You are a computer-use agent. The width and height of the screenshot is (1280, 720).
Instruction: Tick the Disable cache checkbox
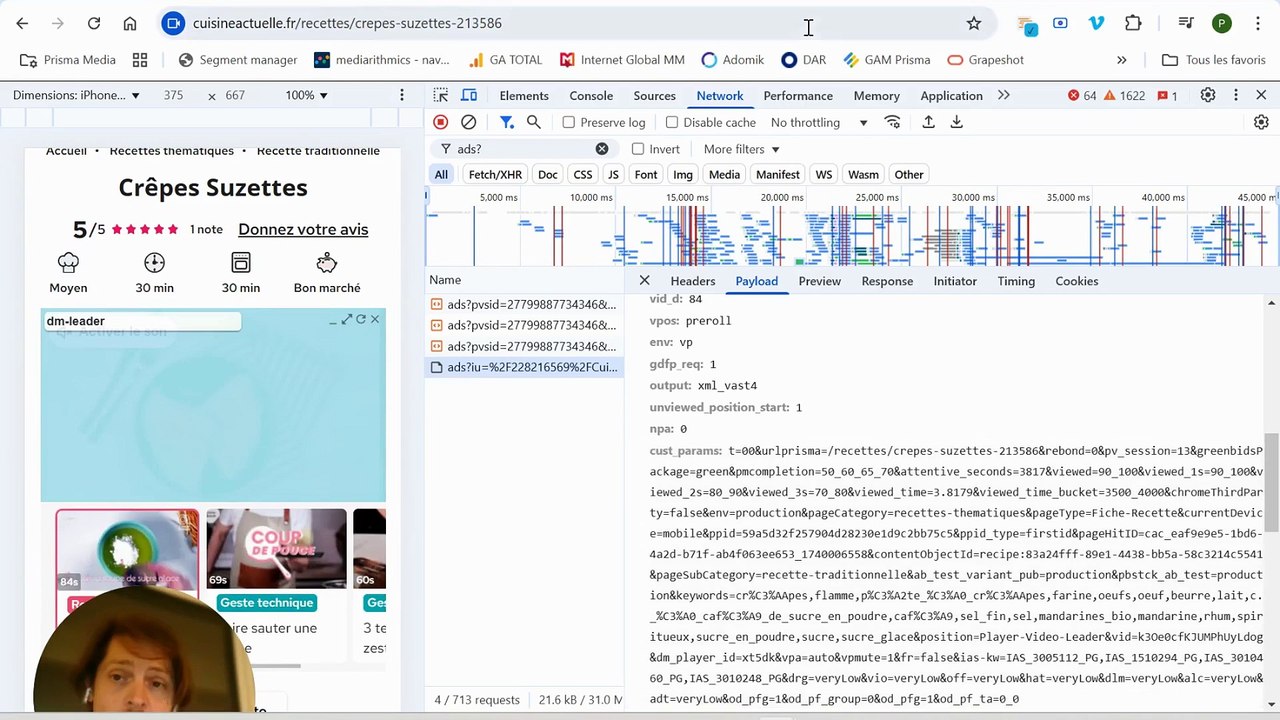point(672,122)
